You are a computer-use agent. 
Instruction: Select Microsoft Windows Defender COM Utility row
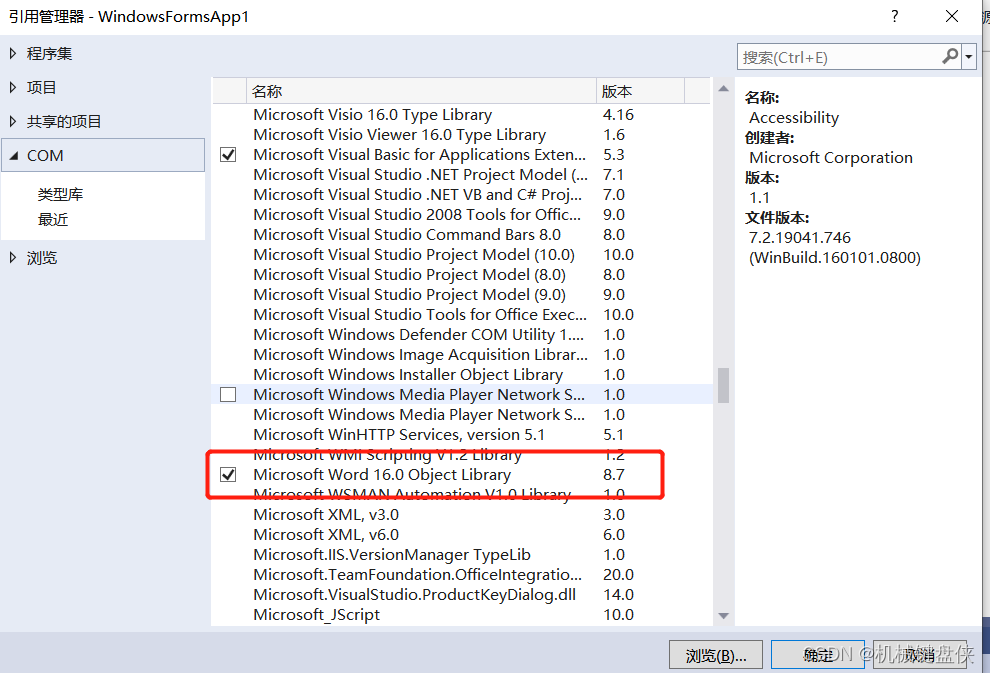462,335
